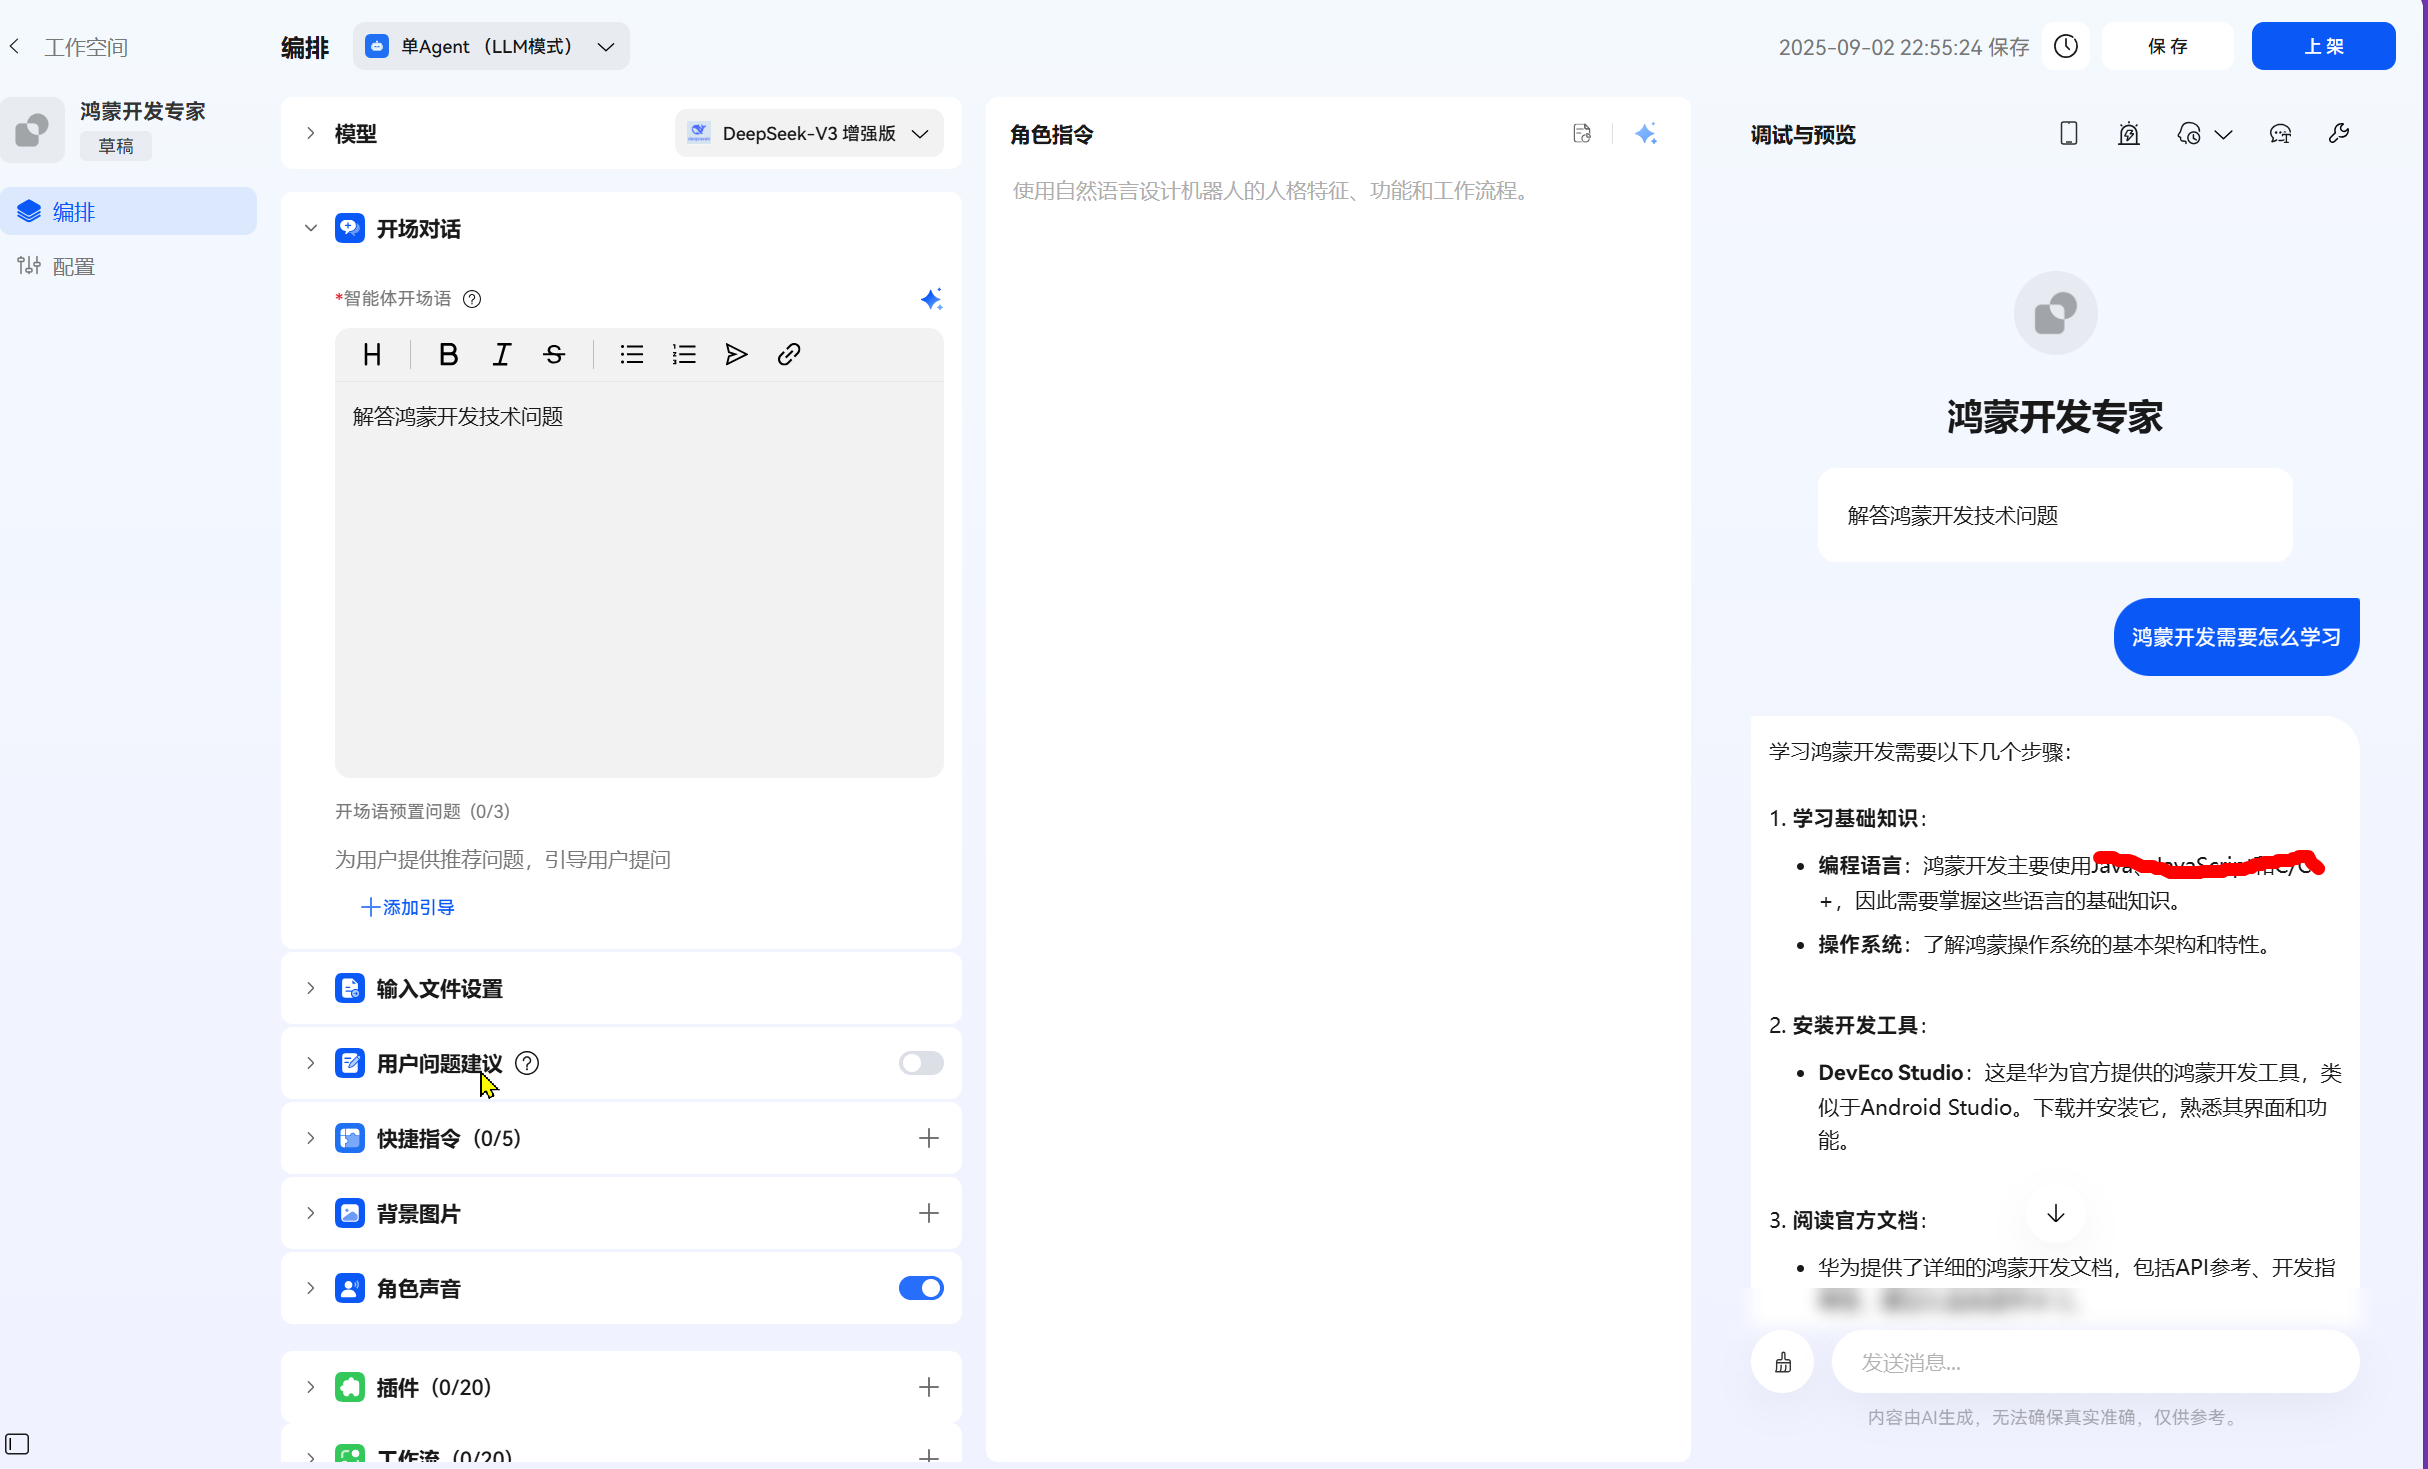Viewport: 2428px width, 1469px height.
Task: Click 开场语预置问题 (0/3) label
Action: point(422,811)
